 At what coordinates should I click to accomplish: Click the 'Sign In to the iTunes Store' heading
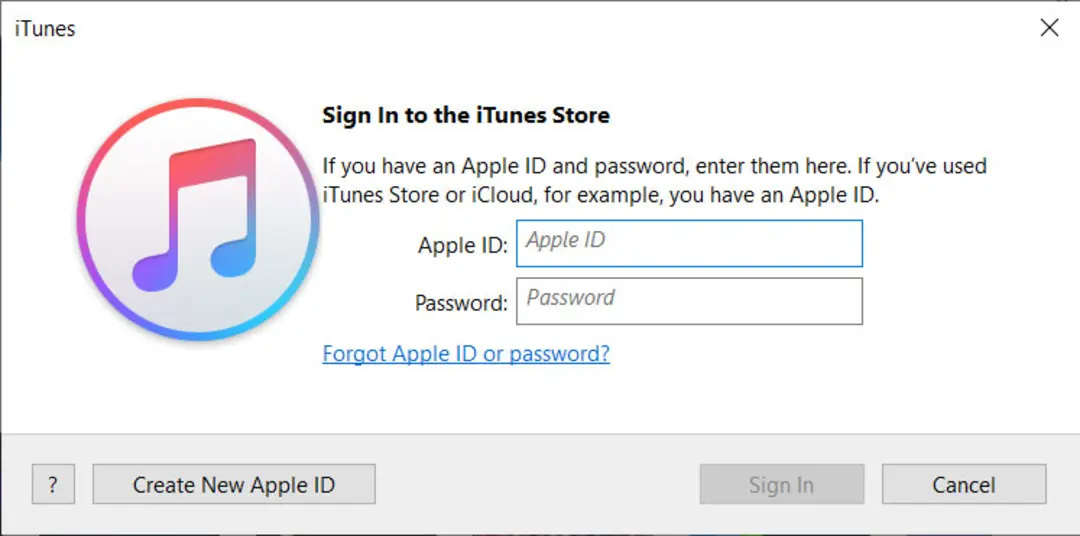pos(466,115)
